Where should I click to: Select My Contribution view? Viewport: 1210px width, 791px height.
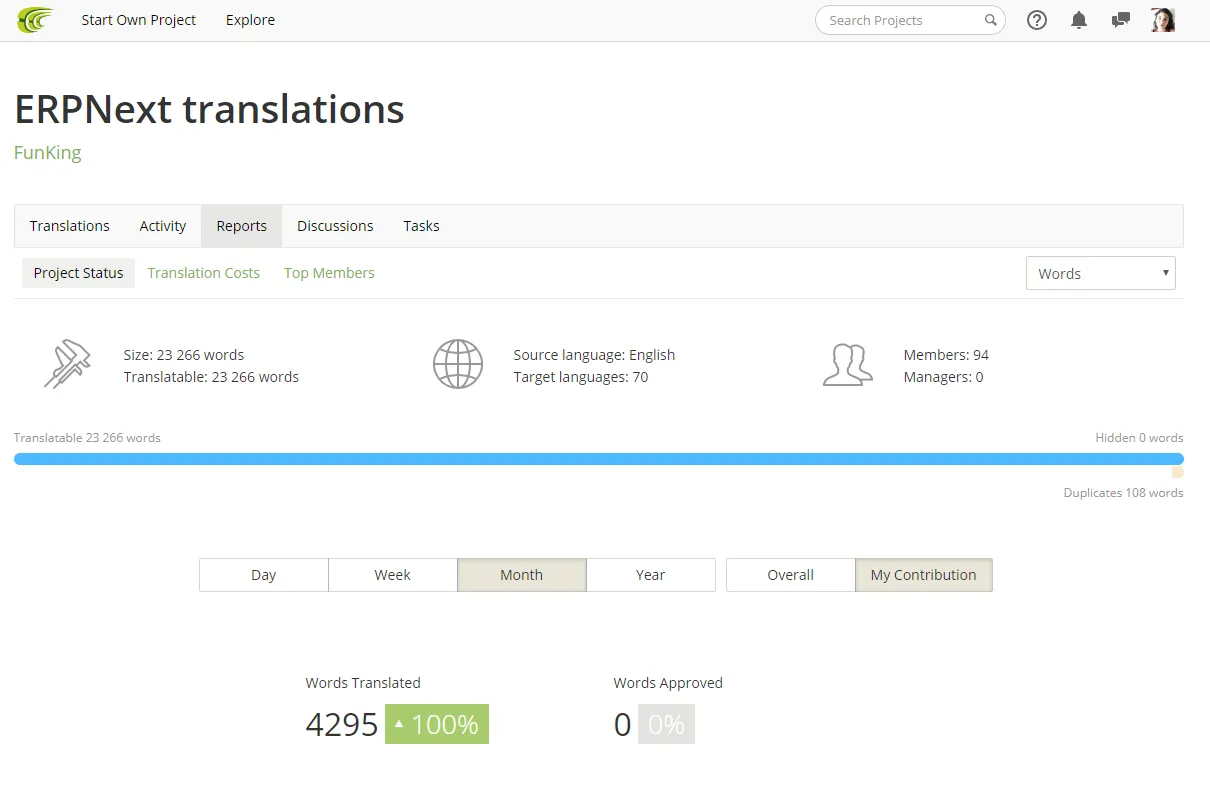[924, 575]
